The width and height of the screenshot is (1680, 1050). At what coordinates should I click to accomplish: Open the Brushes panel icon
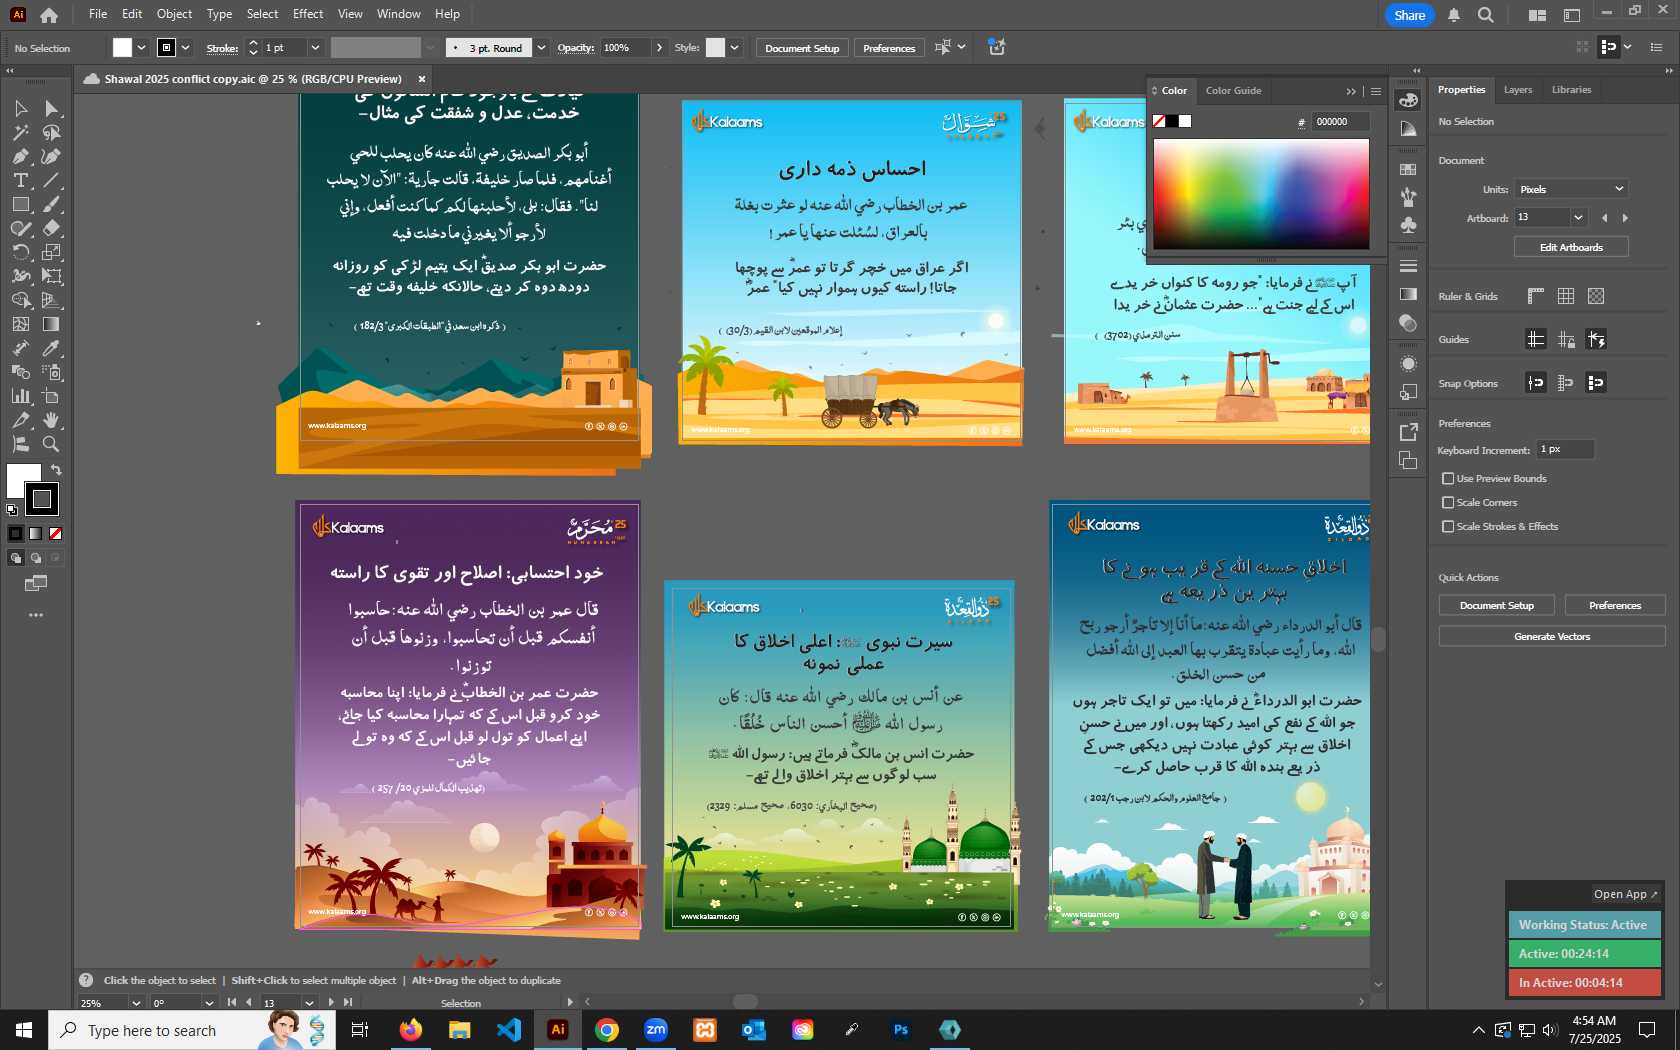pos(1409,197)
